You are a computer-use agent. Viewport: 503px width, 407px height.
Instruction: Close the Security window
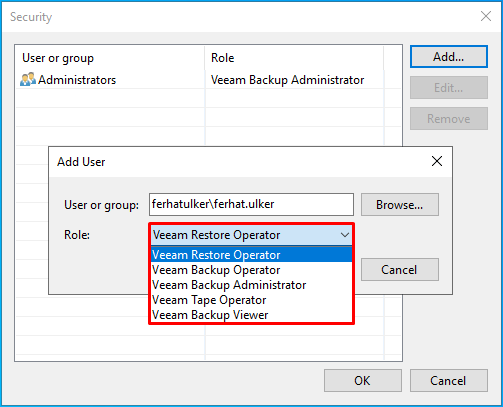click(486, 16)
